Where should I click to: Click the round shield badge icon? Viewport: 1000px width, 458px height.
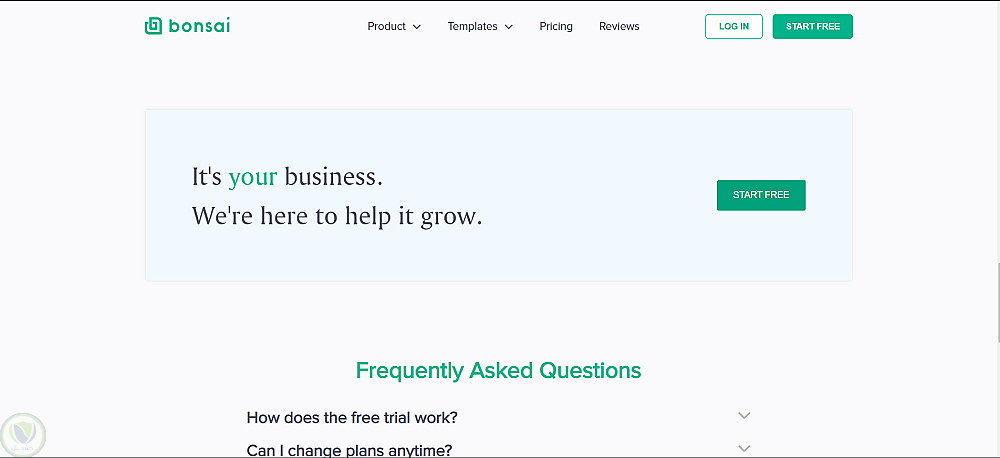pos(23,434)
